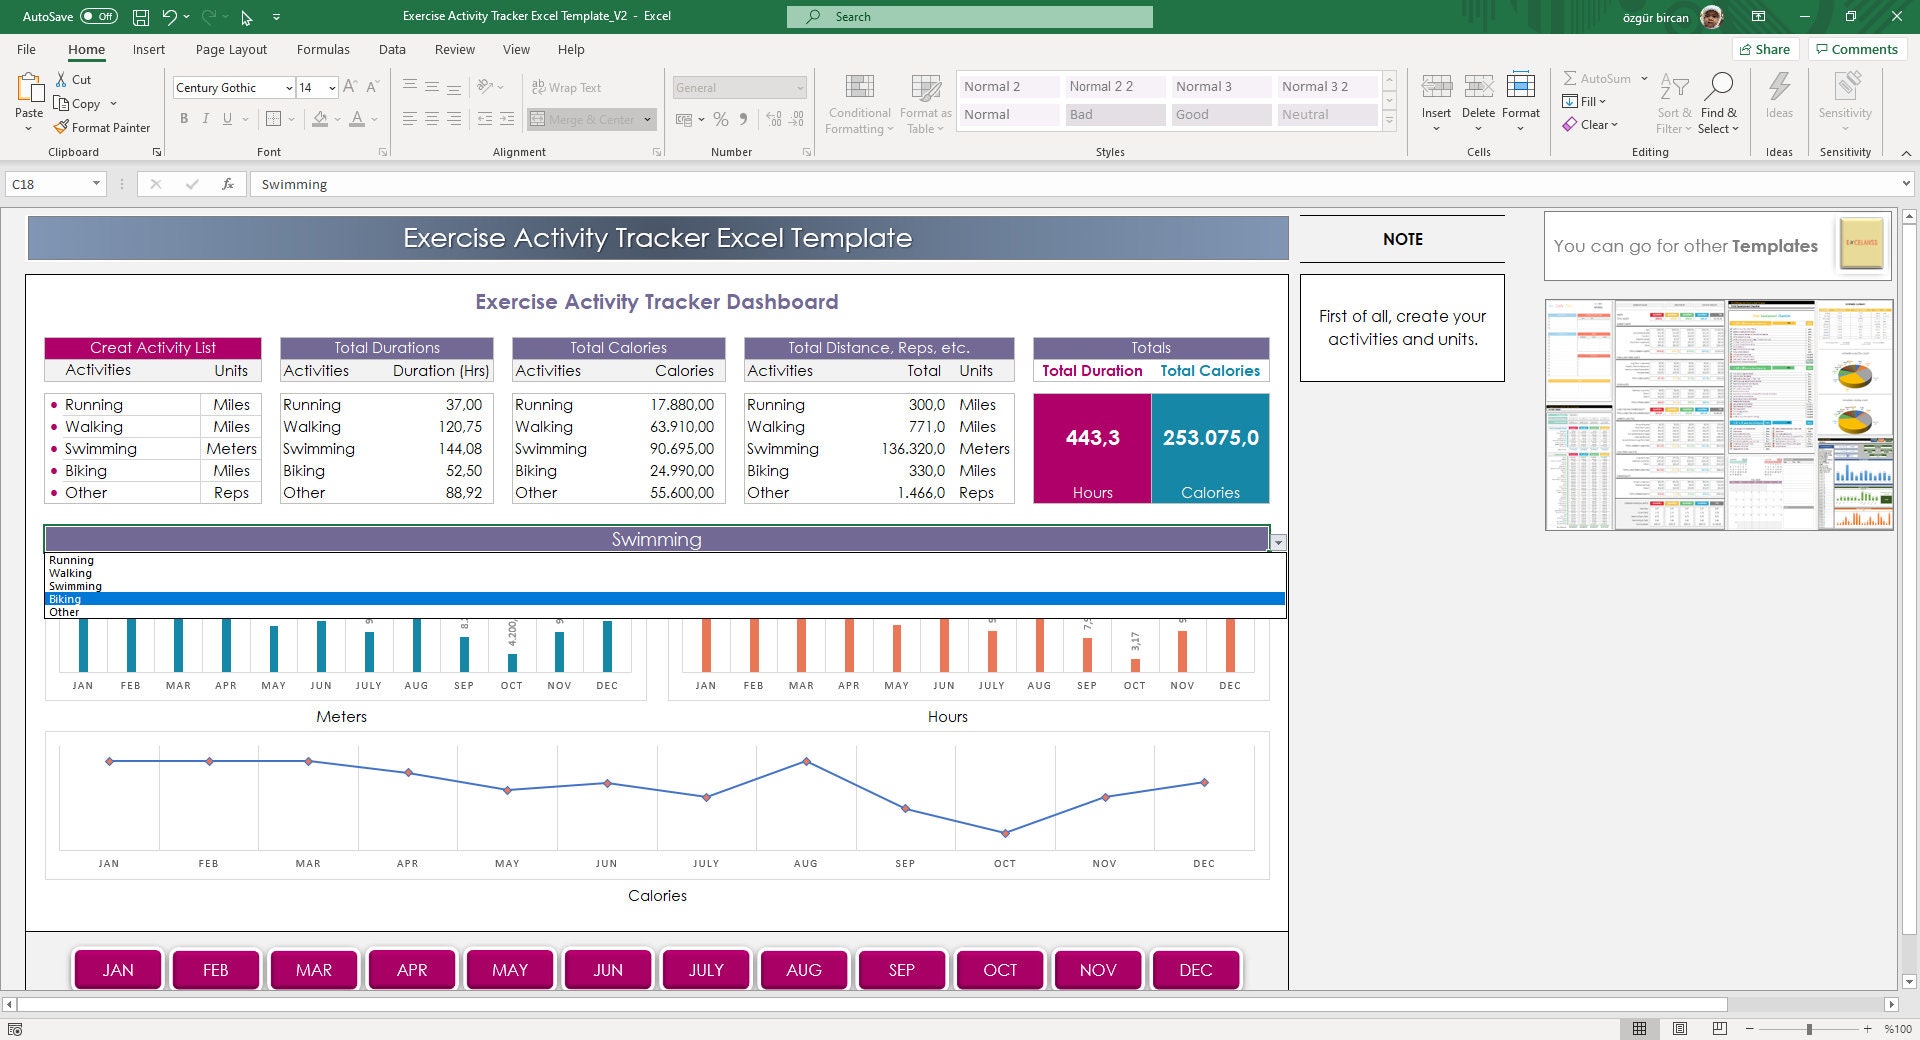Open the Data ribbon tab

pyautogui.click(x=392, y=49)
